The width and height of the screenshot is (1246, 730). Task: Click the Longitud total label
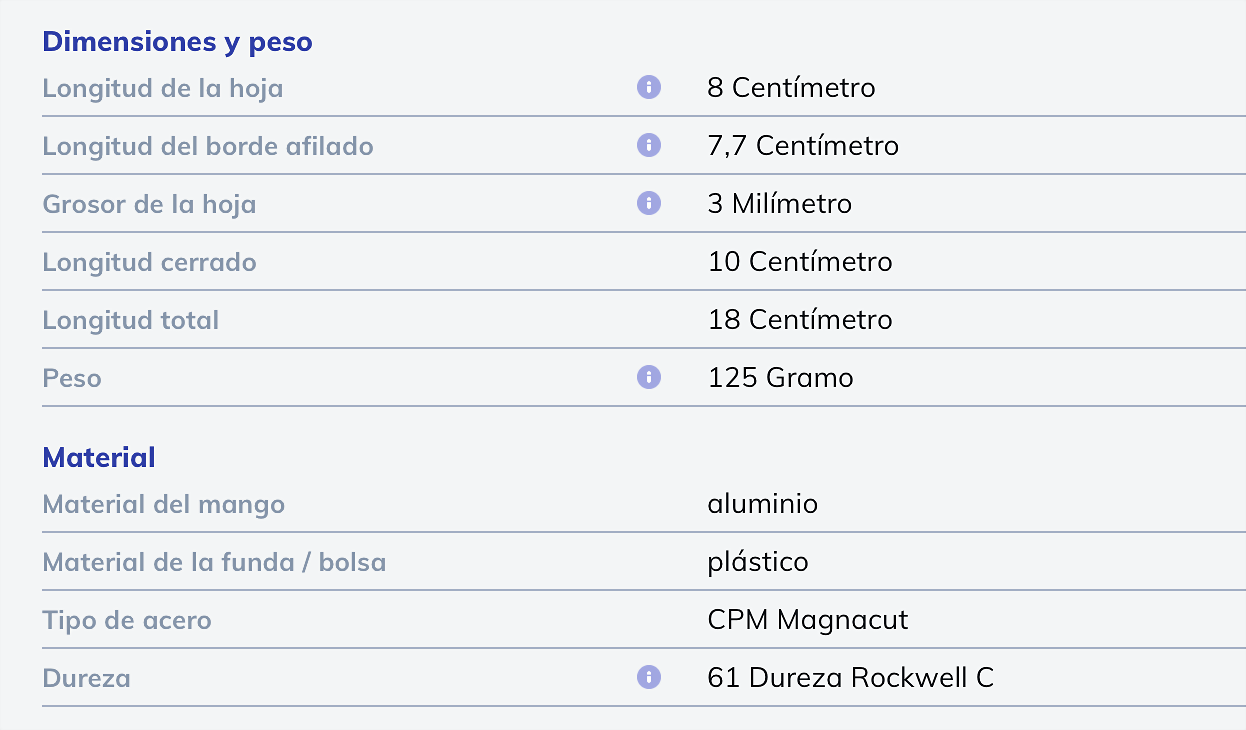130,320
